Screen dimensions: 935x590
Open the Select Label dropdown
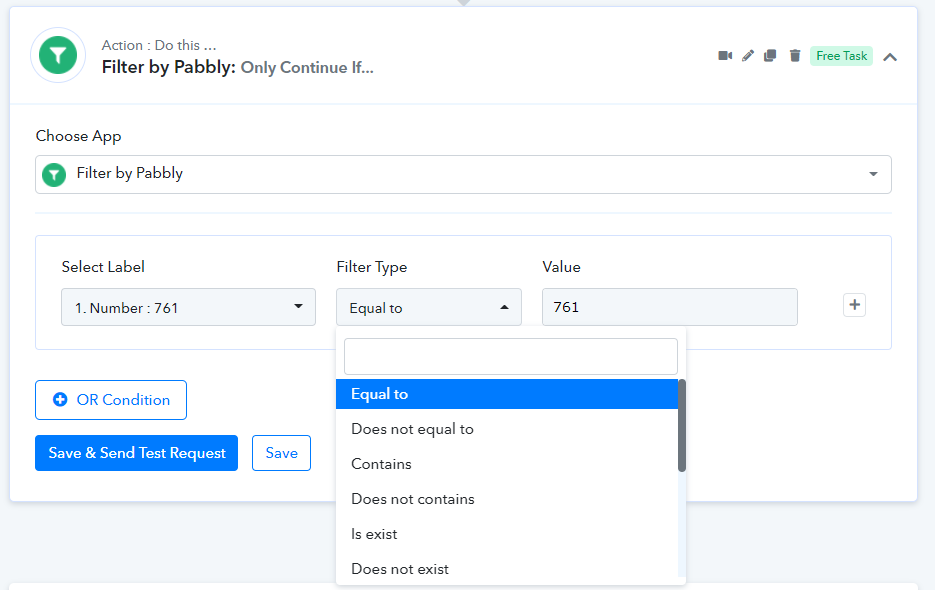pos(188,307)
